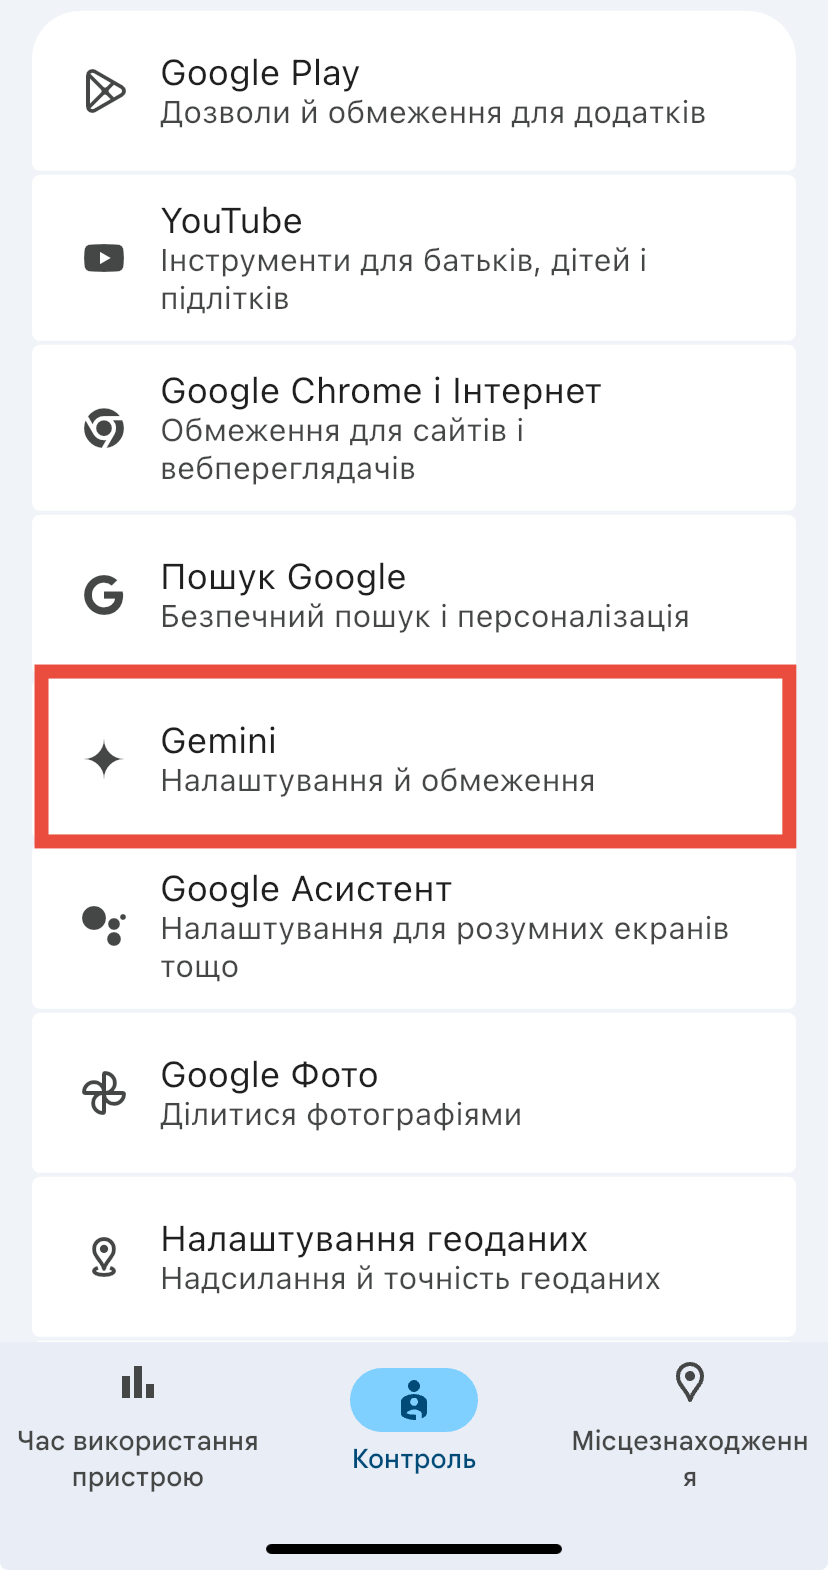Tap the YouTube play-button icon
This screenshot has width=828, height=1570.
[x=104, y=258]
